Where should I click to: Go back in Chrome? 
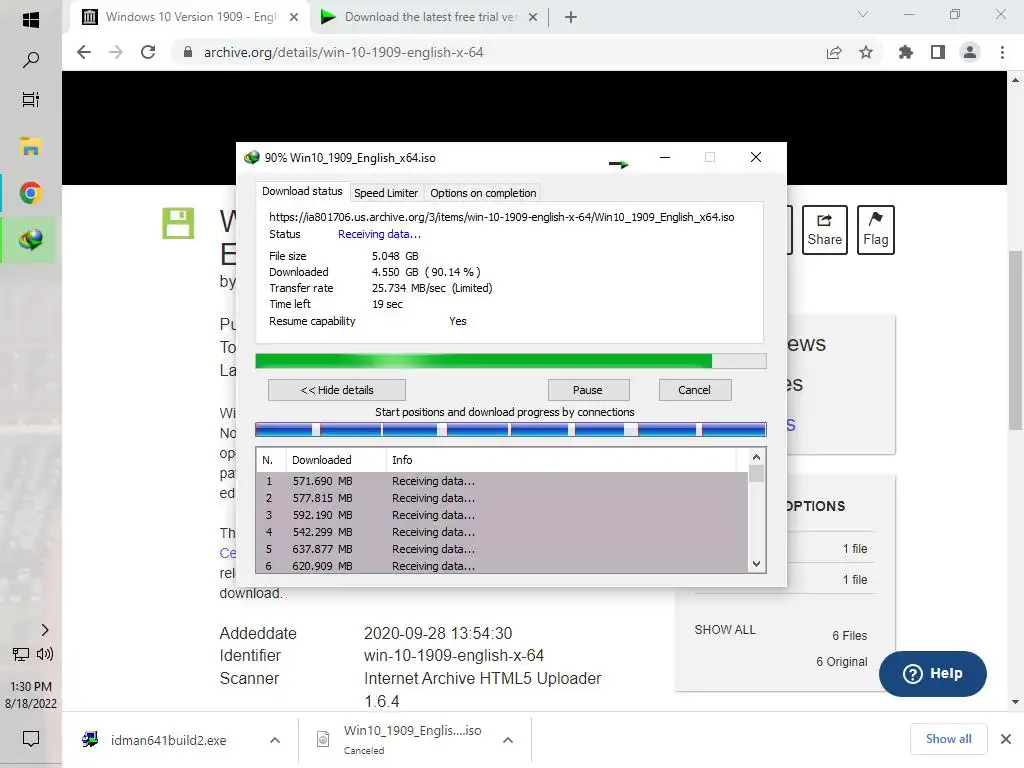(84, 52)
